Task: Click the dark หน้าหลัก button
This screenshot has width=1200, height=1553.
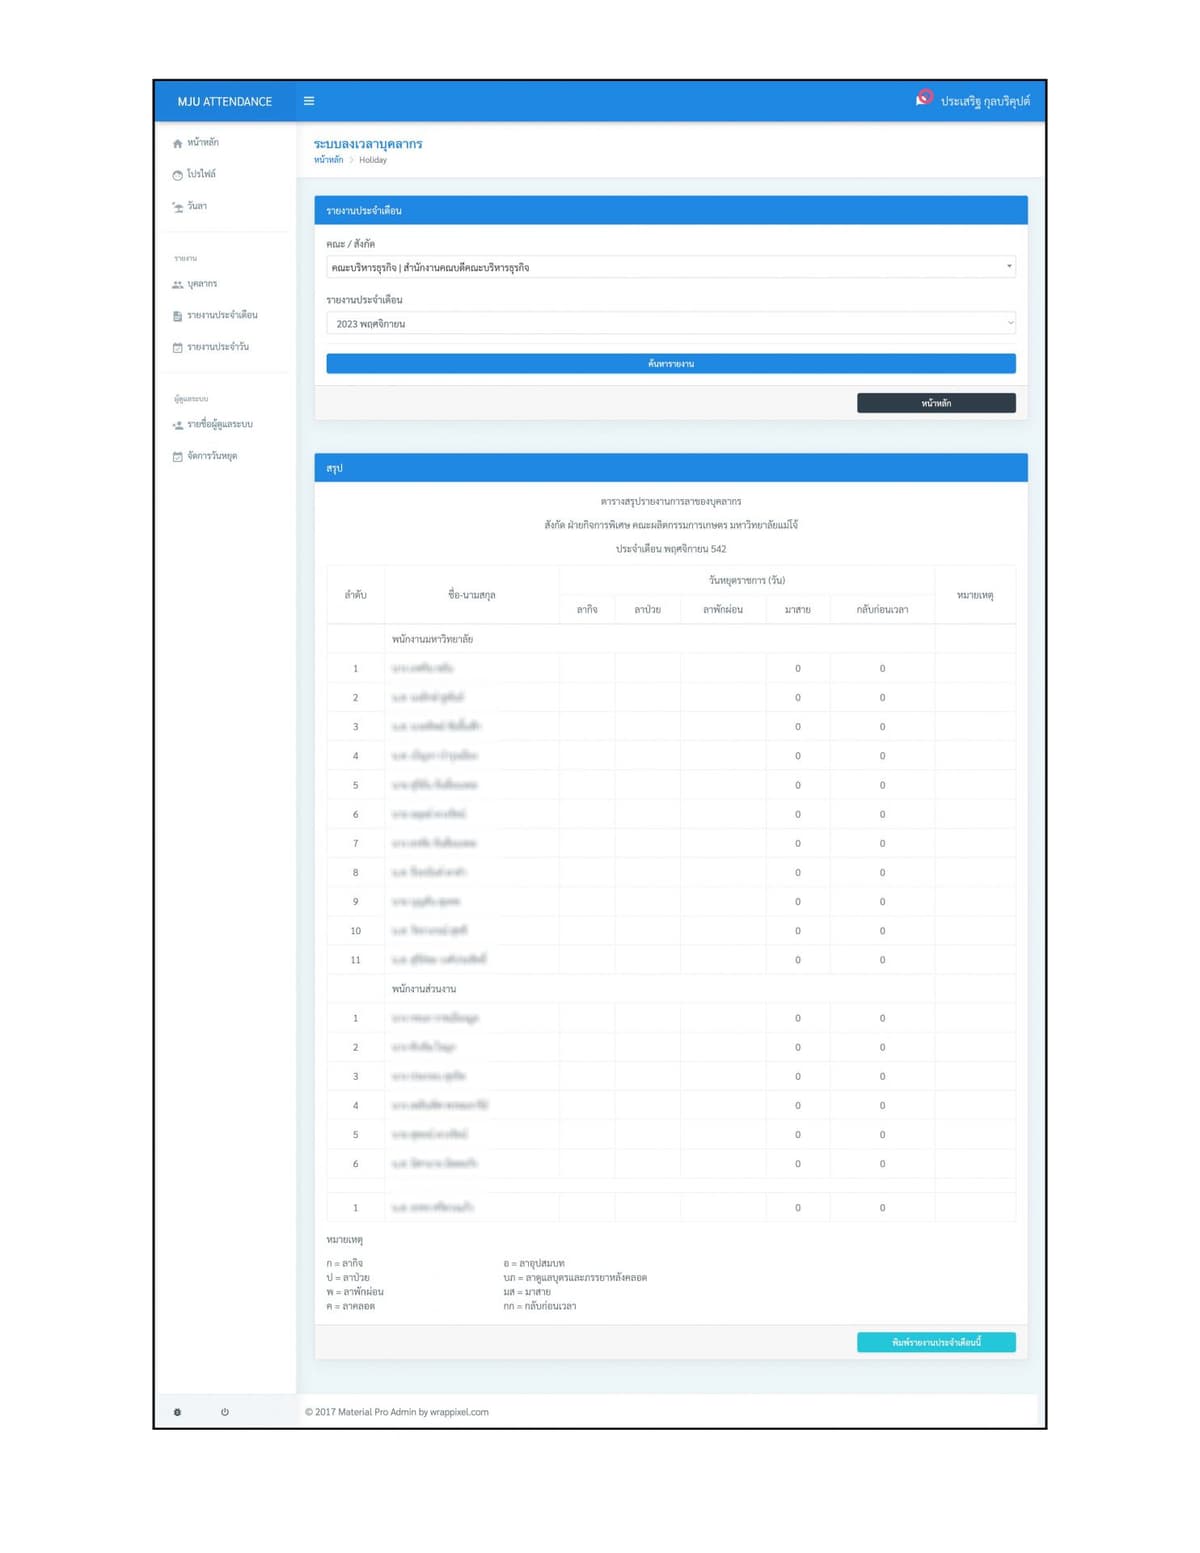Action: (x=936, y=403)
